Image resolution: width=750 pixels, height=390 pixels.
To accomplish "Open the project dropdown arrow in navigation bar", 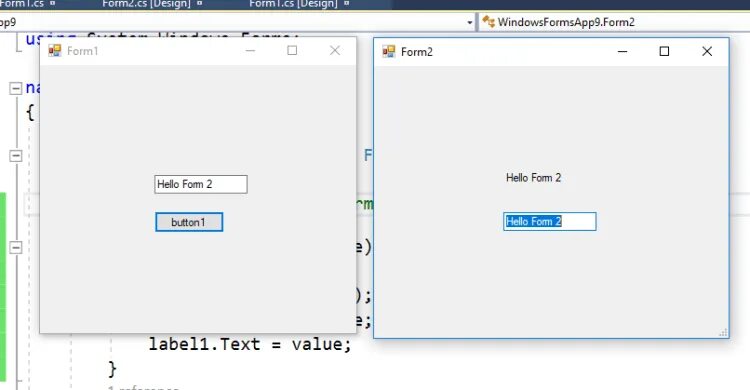I will click(x=470, y=22).
